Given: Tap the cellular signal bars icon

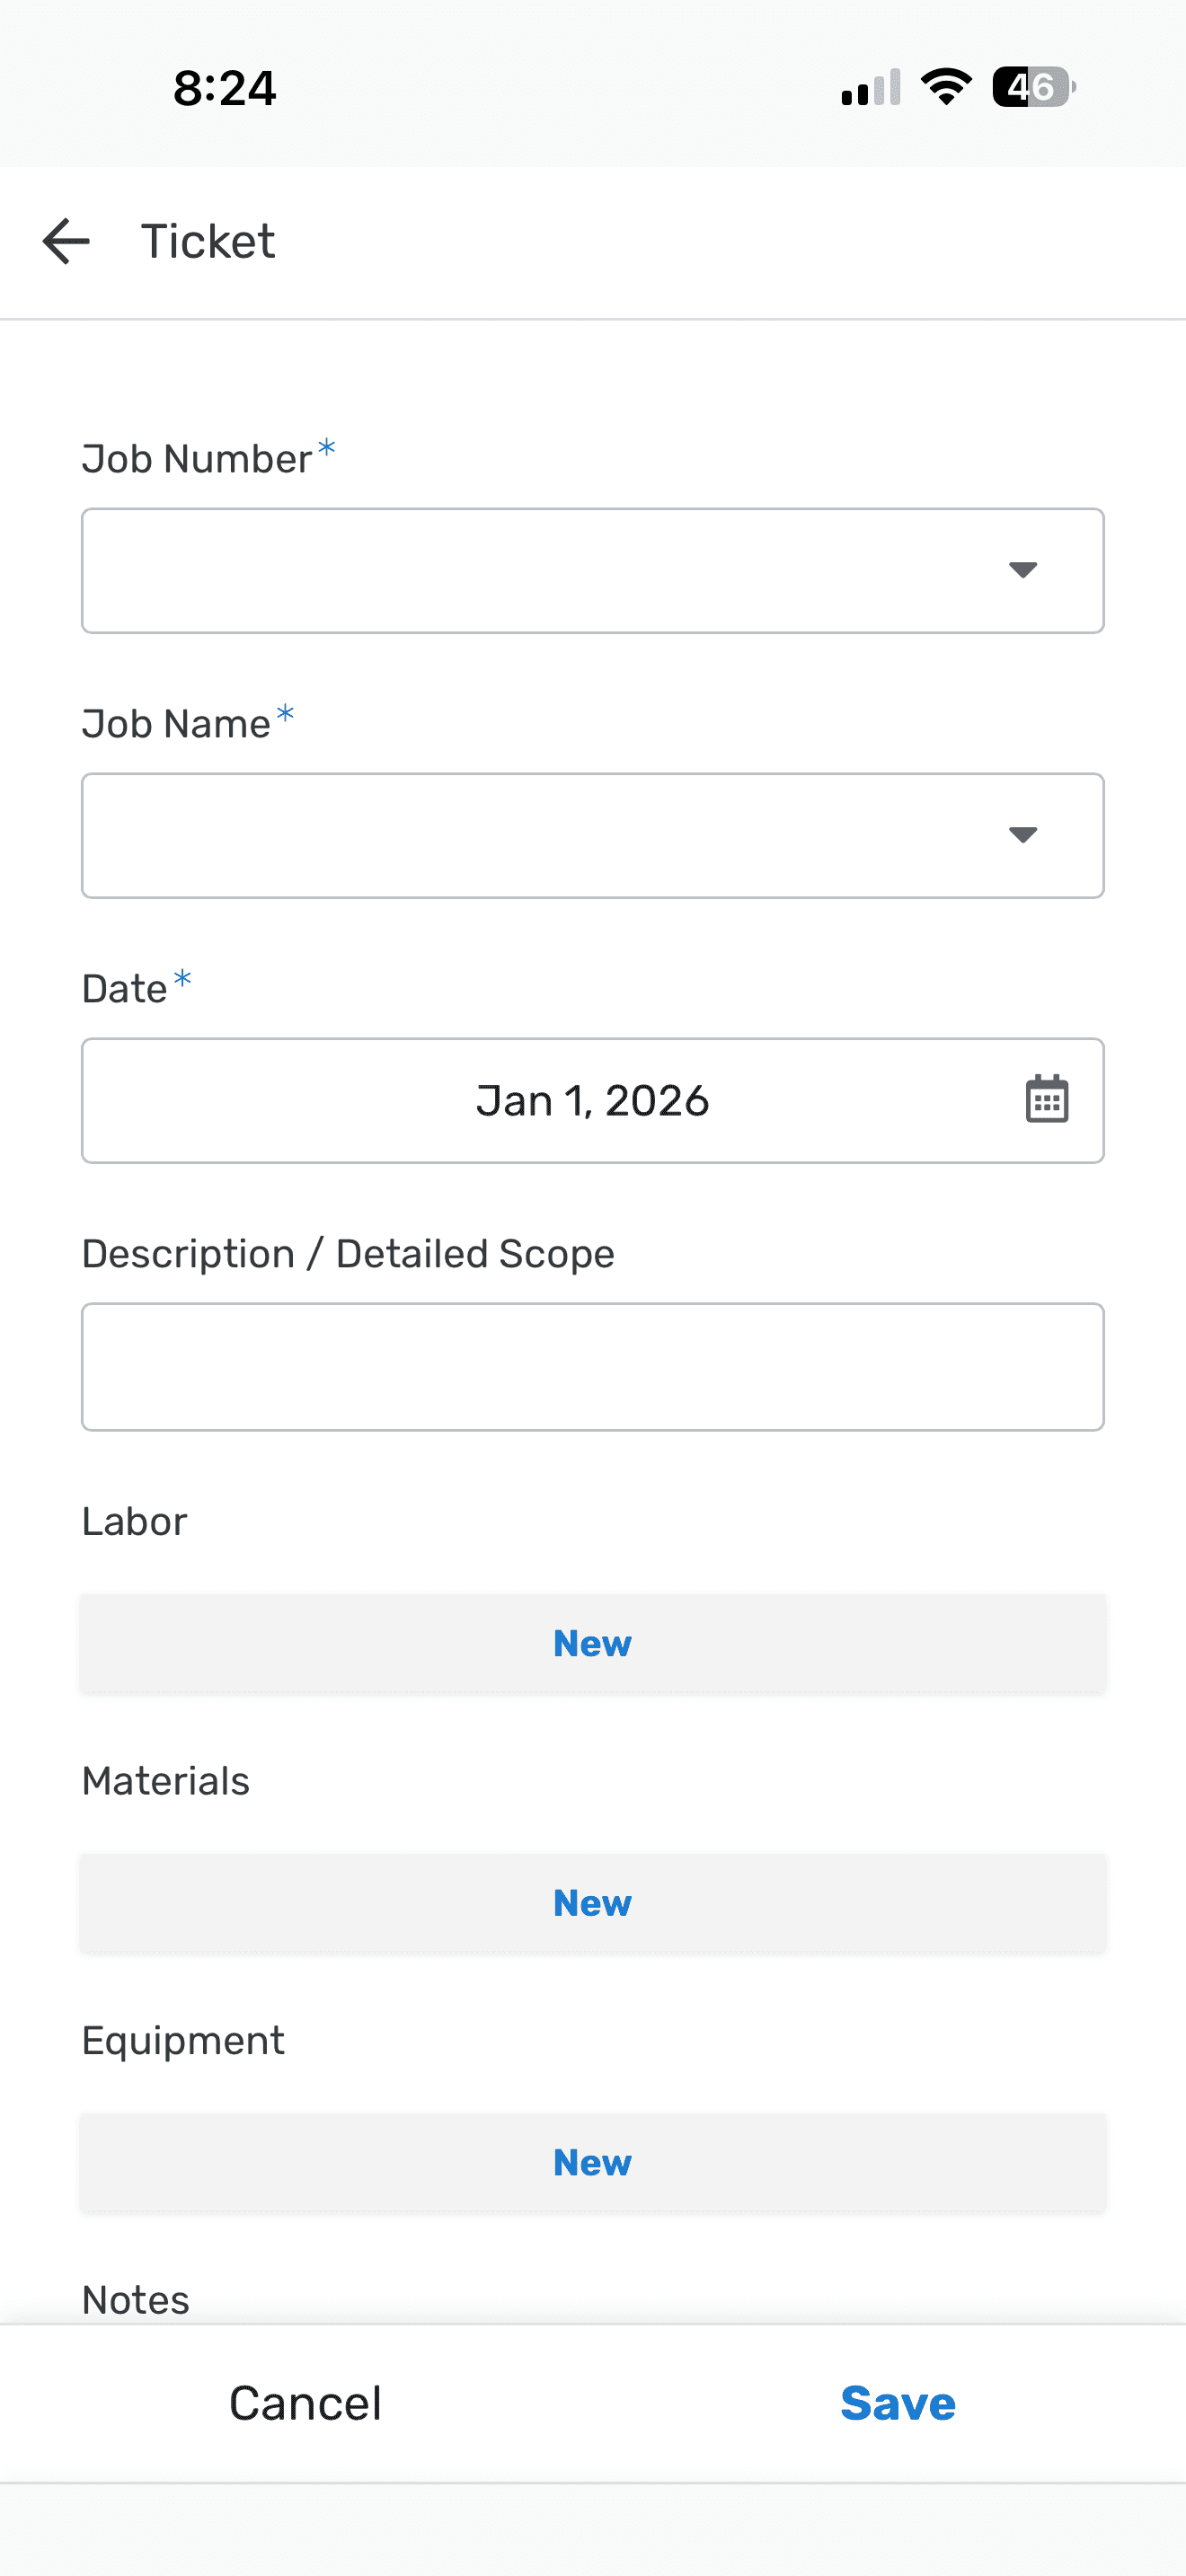Looking at the screenshot, I should (x=871, y=88).
